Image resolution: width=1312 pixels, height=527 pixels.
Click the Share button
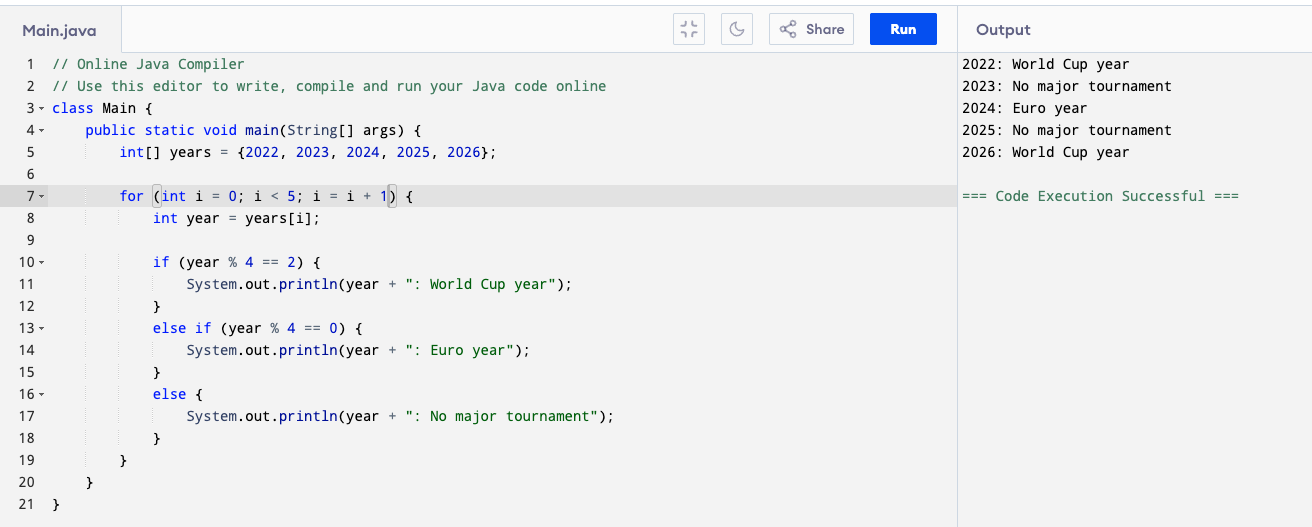pyautogui.click(x=811, y=29)
